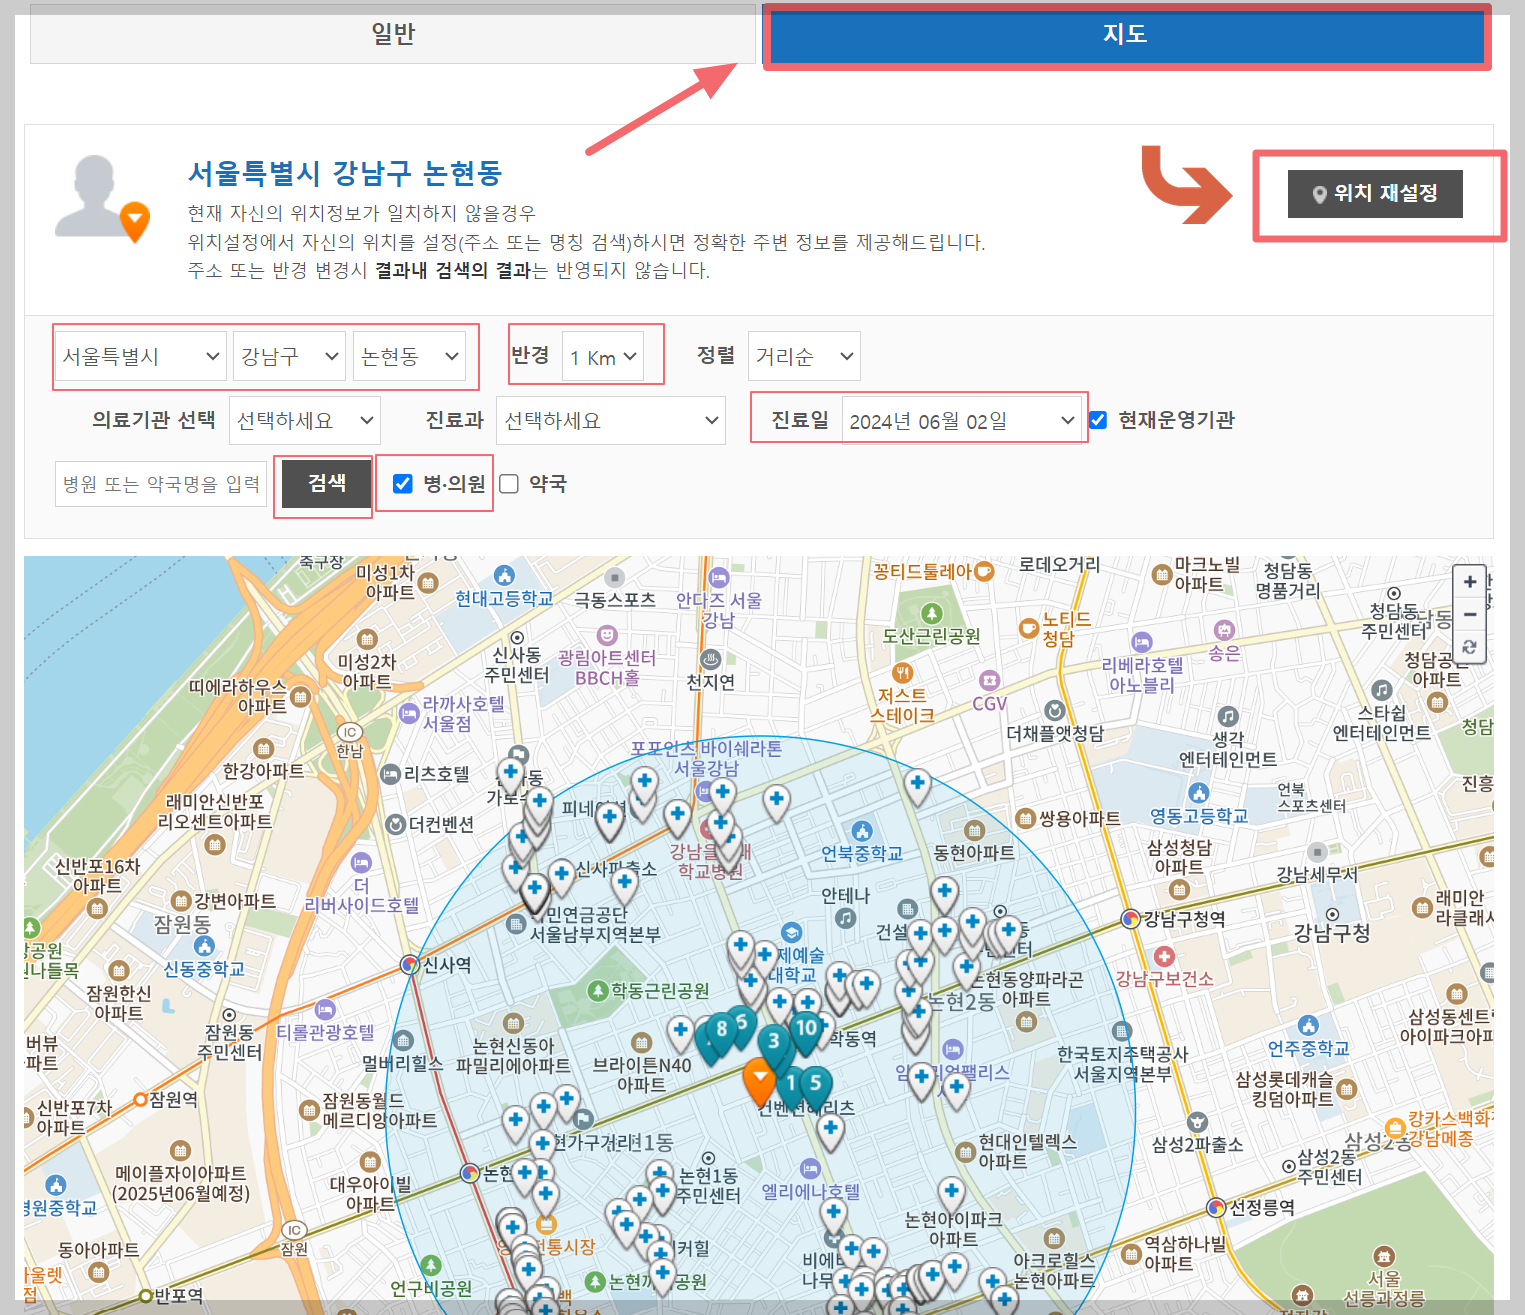
Task: Select the cluster marker numbered 1
Action: (x=791, y=1085)
